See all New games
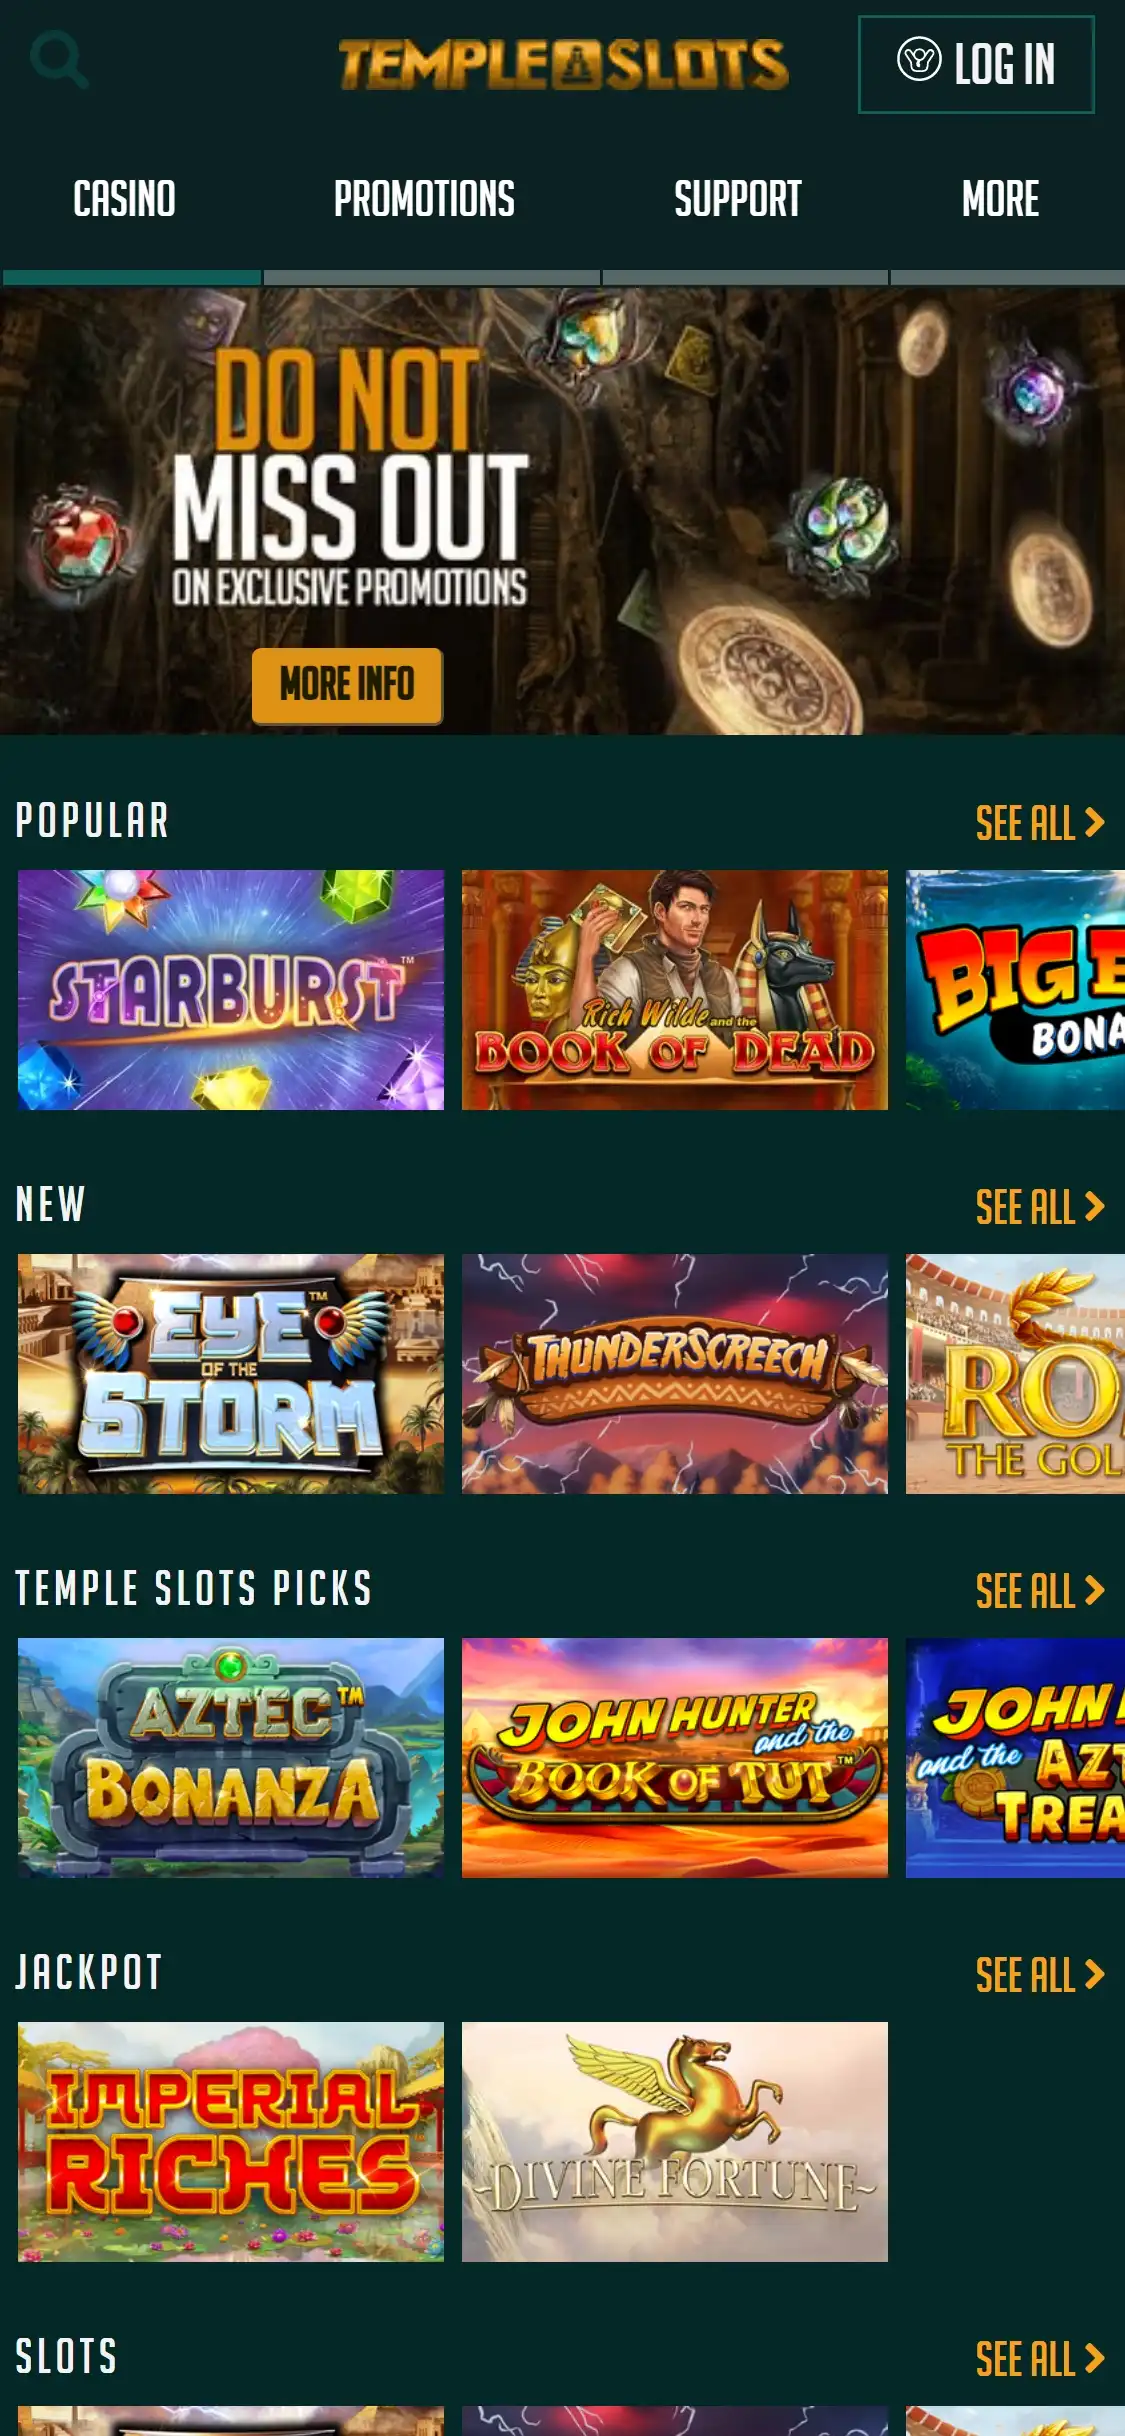This screenshot has height=2436, width=1125. (1040, 1207)
